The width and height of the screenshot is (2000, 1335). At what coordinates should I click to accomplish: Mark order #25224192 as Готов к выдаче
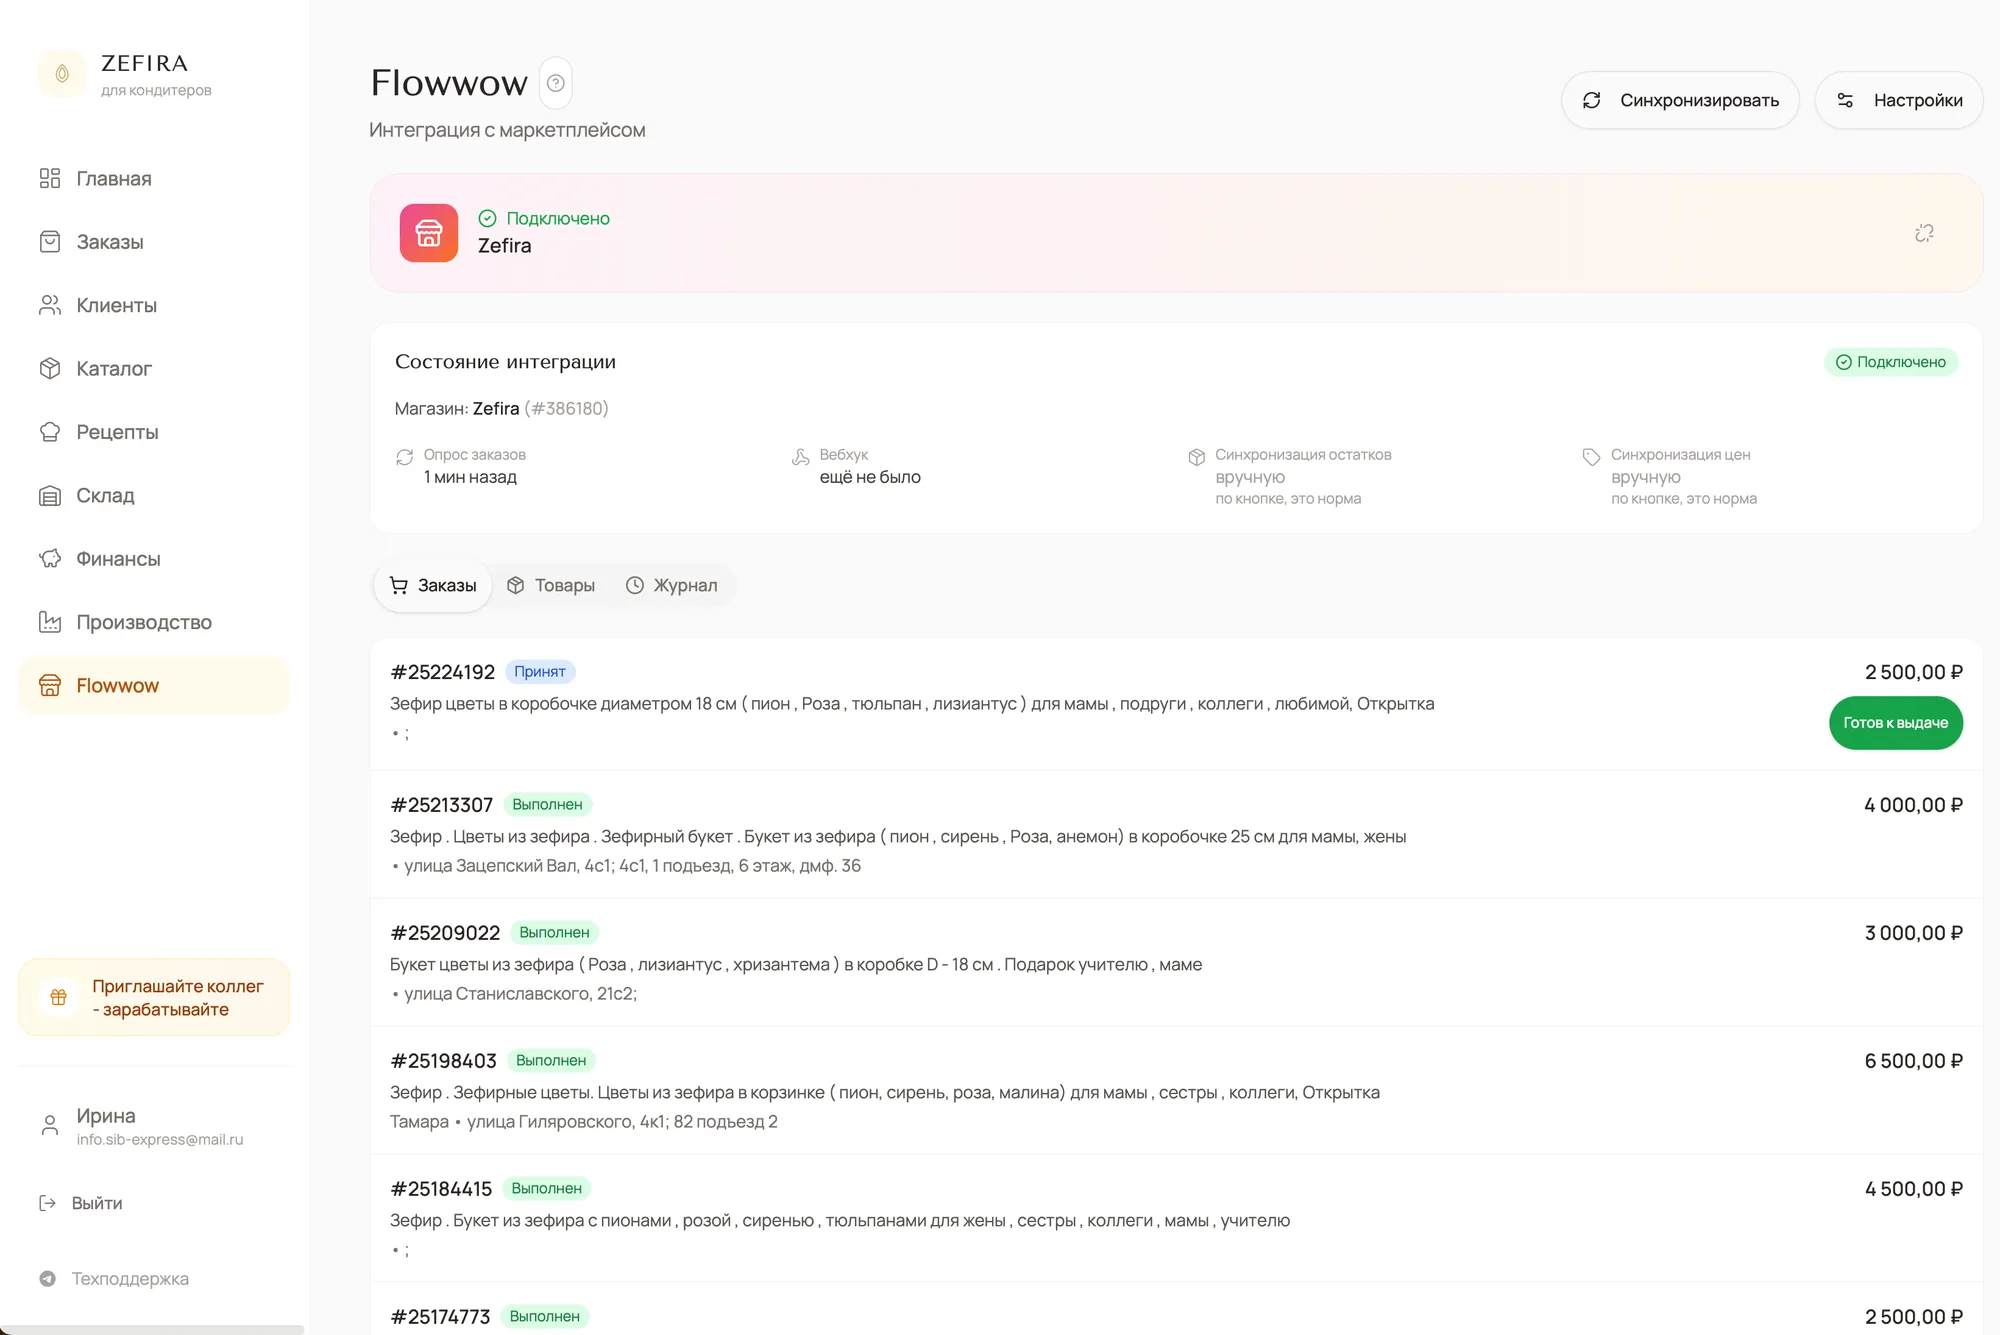[x=1896, y=723]
